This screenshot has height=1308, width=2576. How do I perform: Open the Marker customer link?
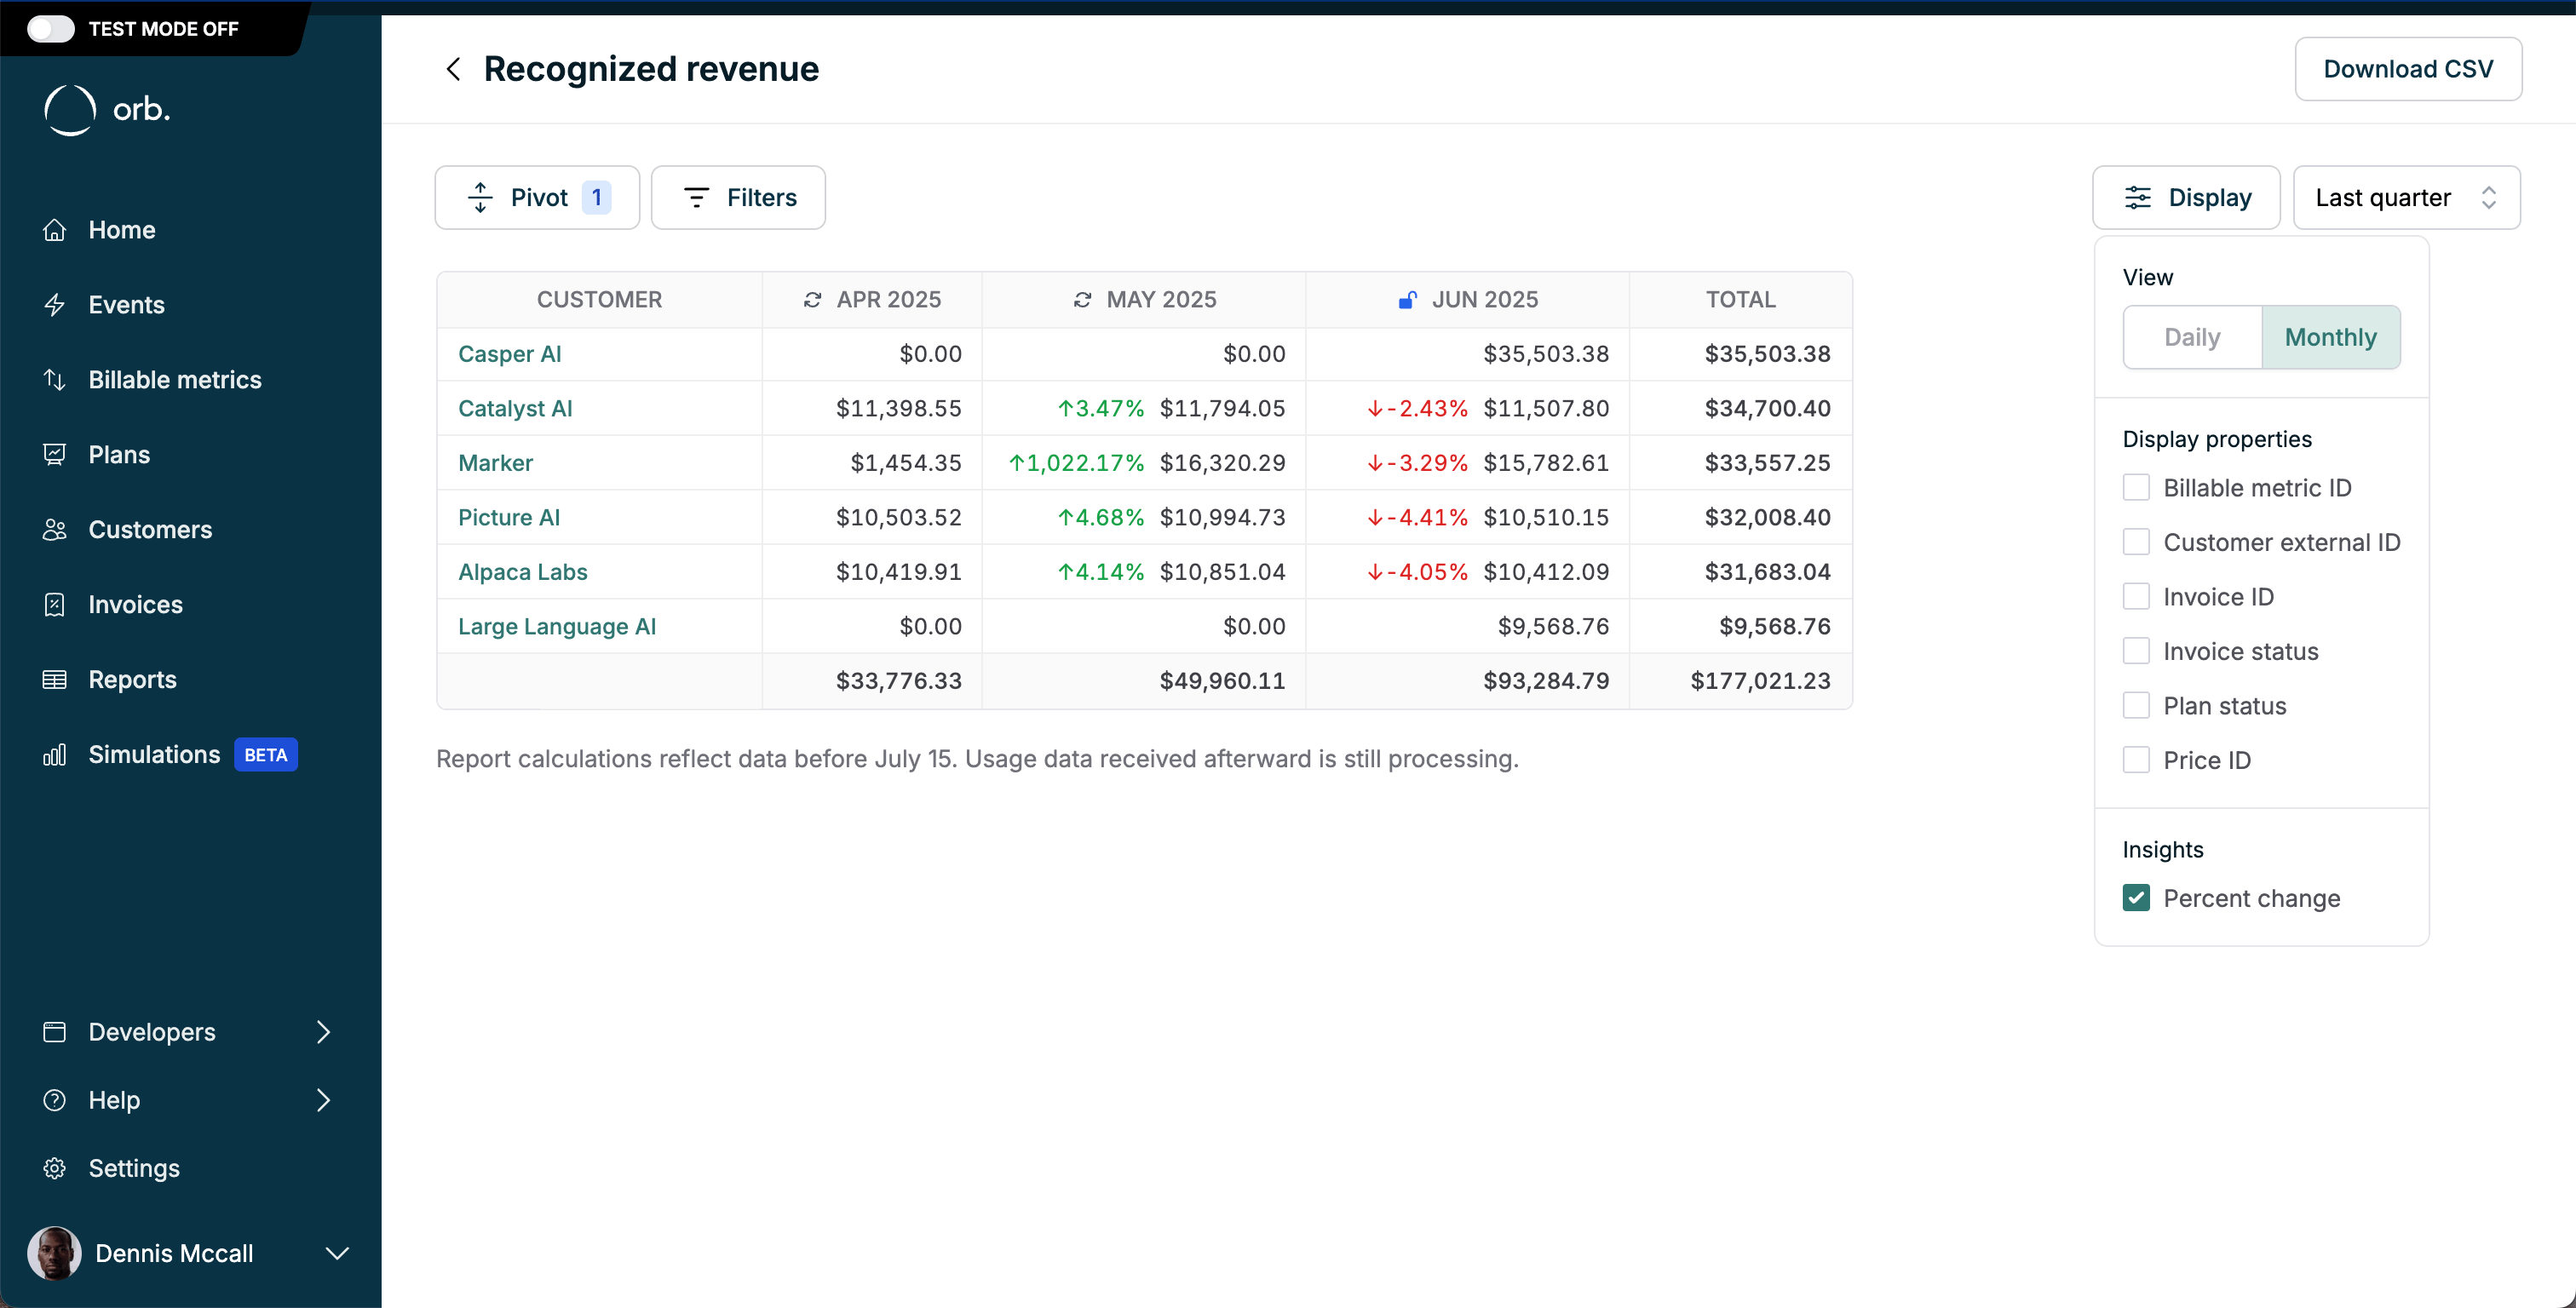(495, 463)
